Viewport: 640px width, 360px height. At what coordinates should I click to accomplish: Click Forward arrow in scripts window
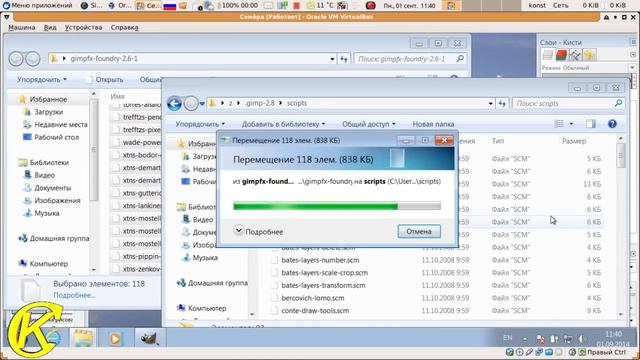191,103
